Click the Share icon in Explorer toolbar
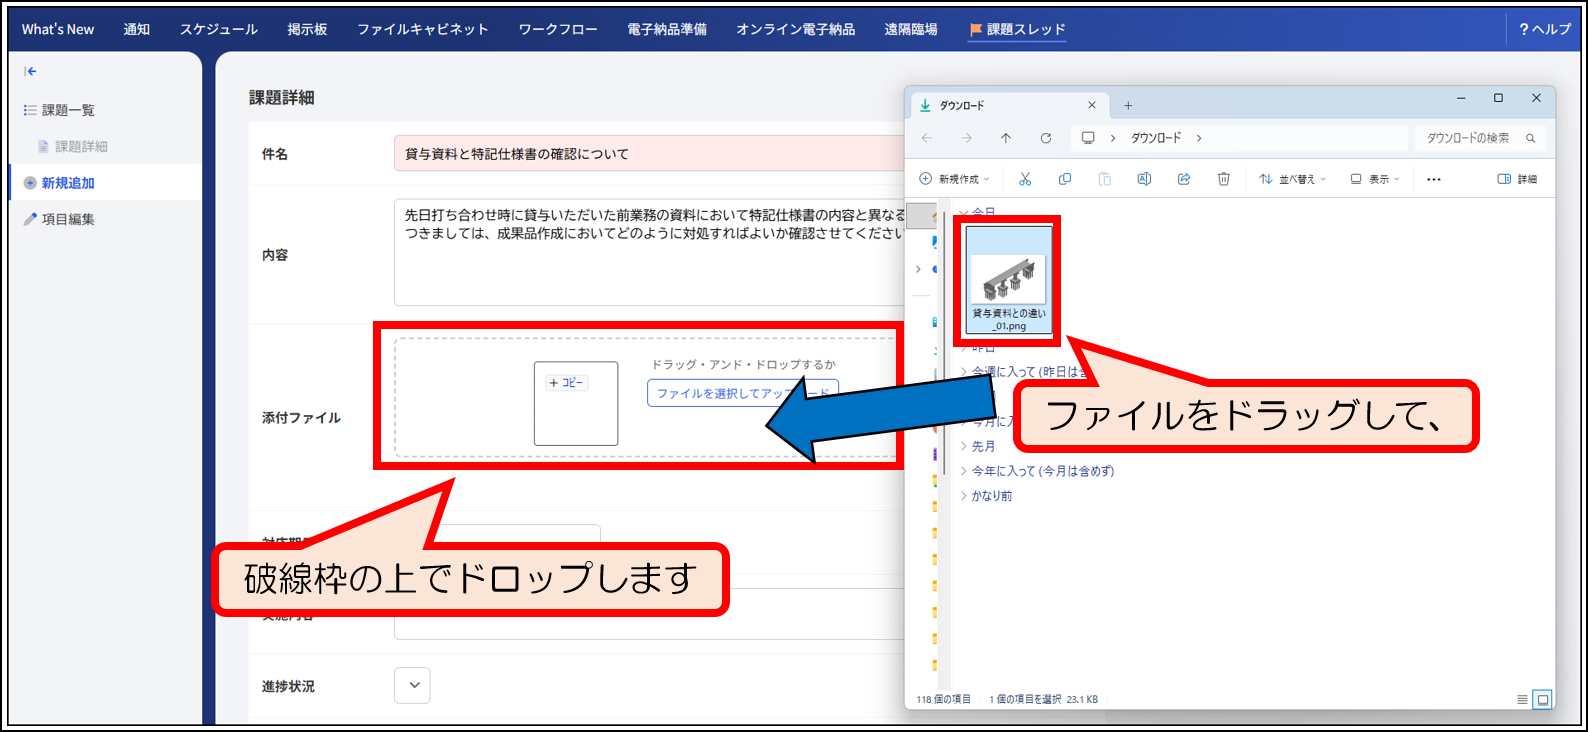Image resolution: width=1588 pixels, height=732 pixels. coord(1184,179)
